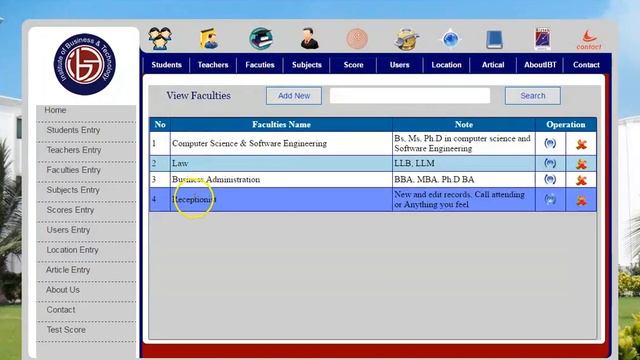Open the Students menu tab
640x360 pixels.
tap(166, 65)
